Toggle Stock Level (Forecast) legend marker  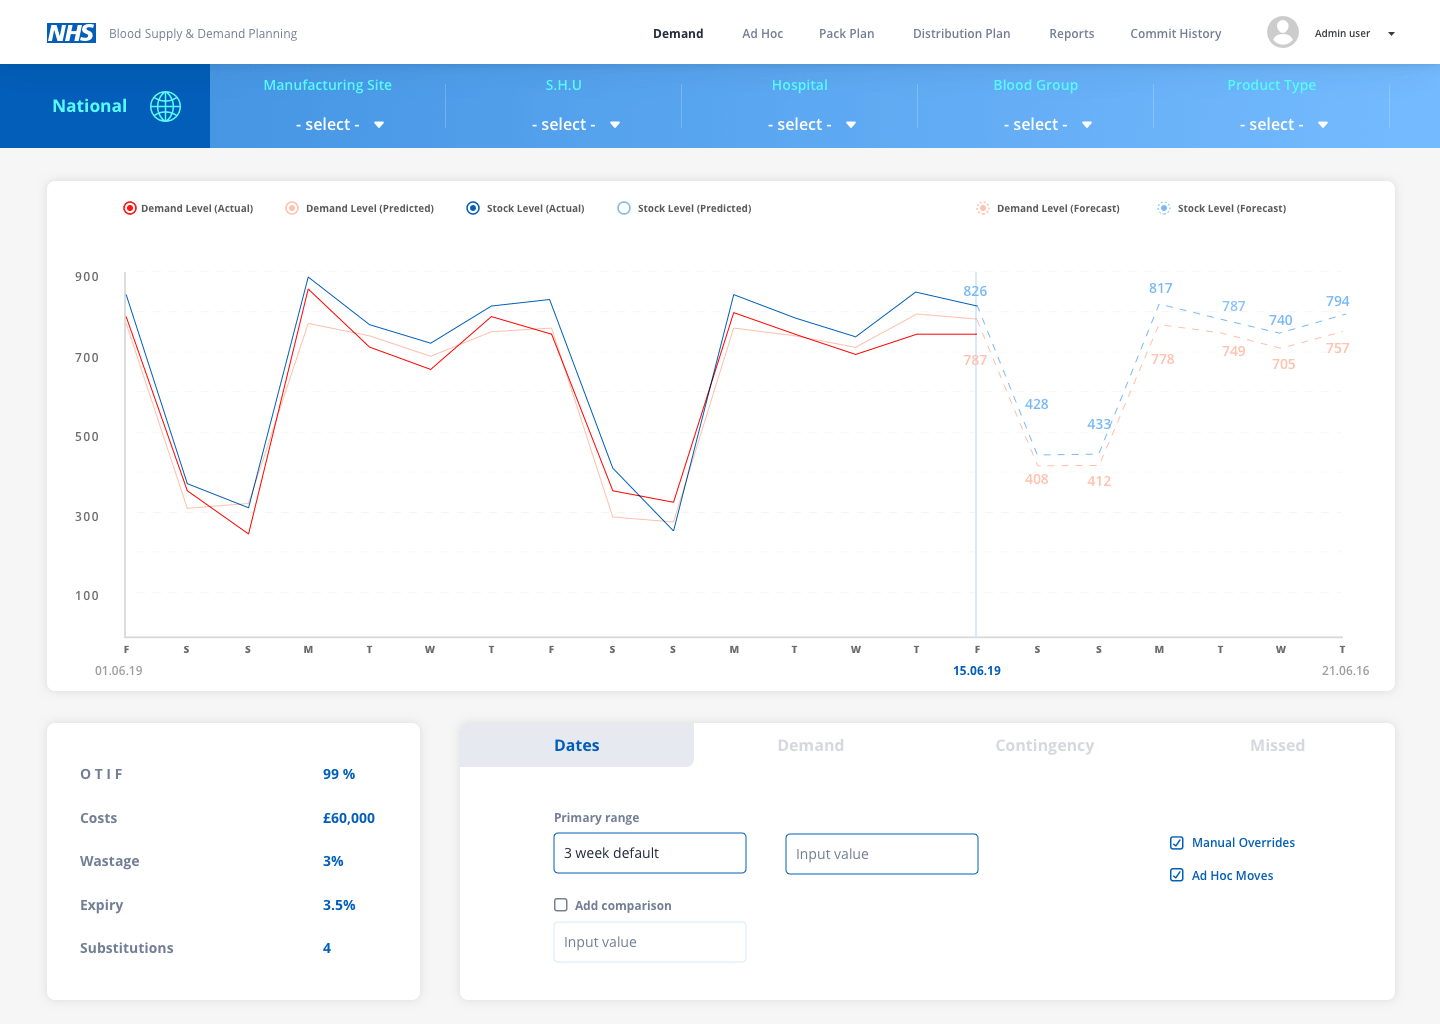[1164, 208]
